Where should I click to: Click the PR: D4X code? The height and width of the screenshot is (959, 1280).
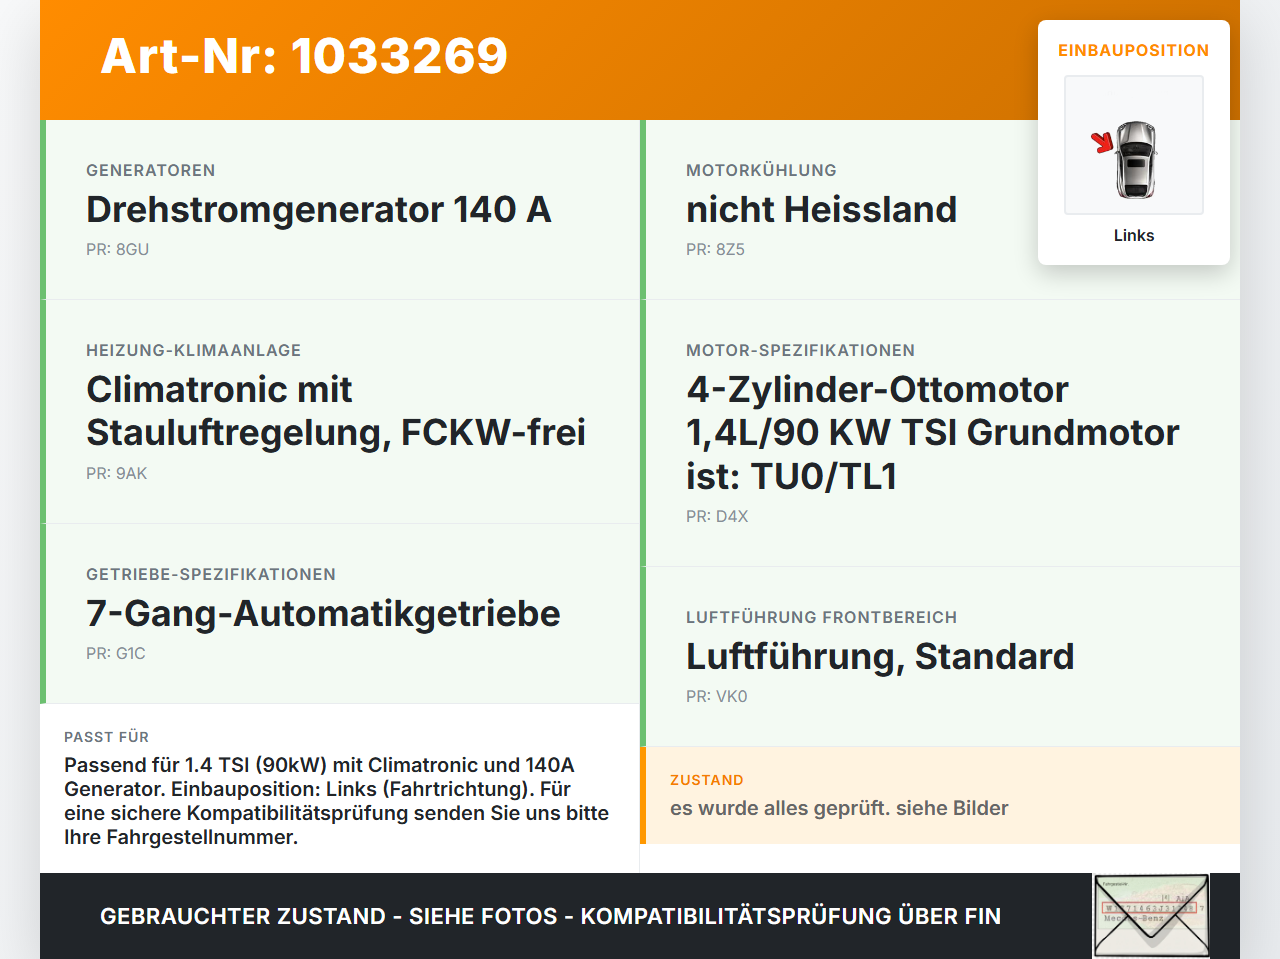tap(717, 517)
